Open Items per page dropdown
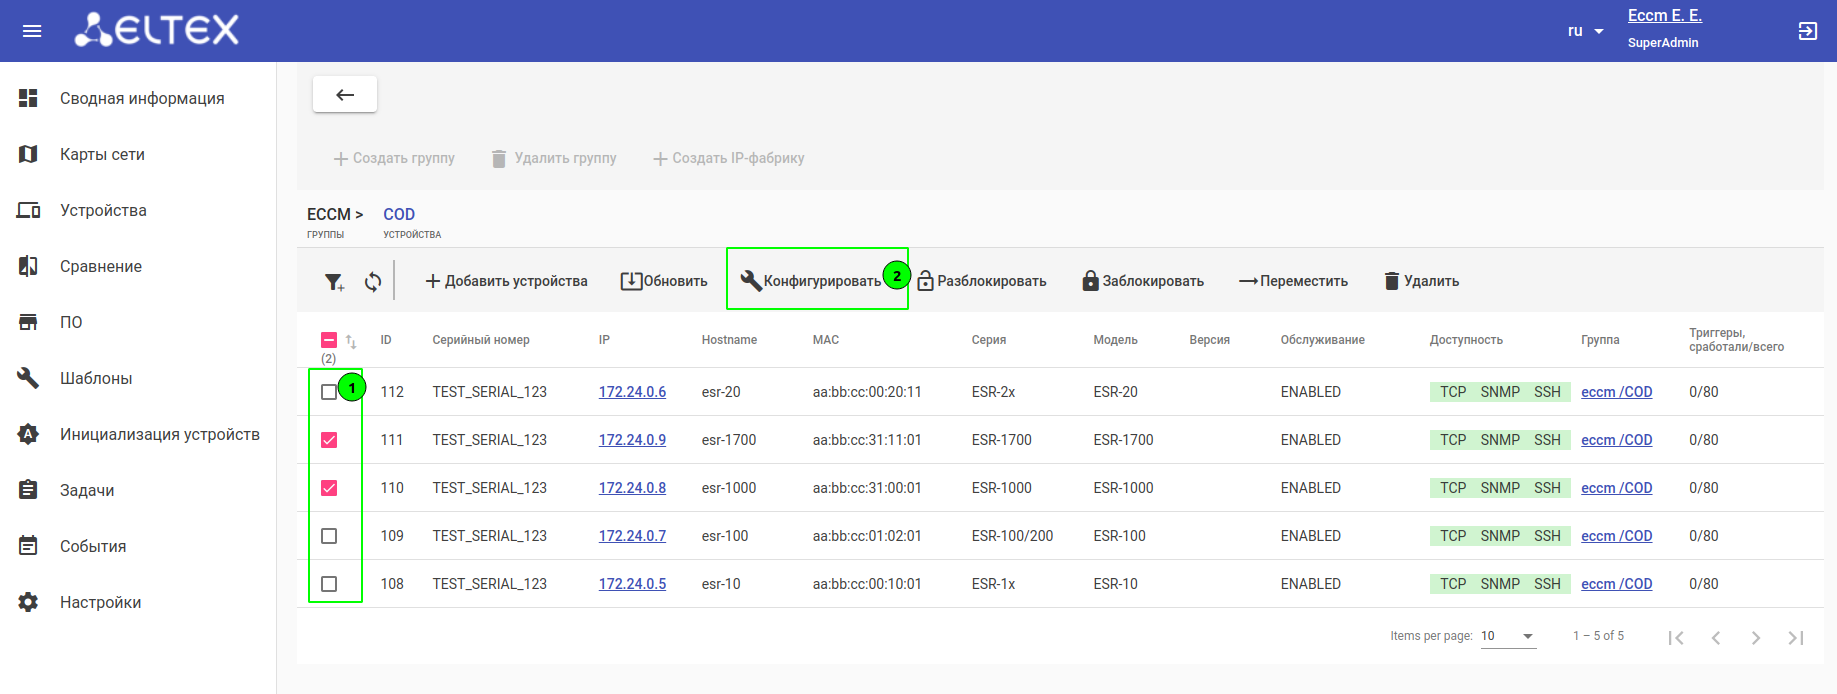Viewport: 1837px width, 694px height. click(1508, 636)
